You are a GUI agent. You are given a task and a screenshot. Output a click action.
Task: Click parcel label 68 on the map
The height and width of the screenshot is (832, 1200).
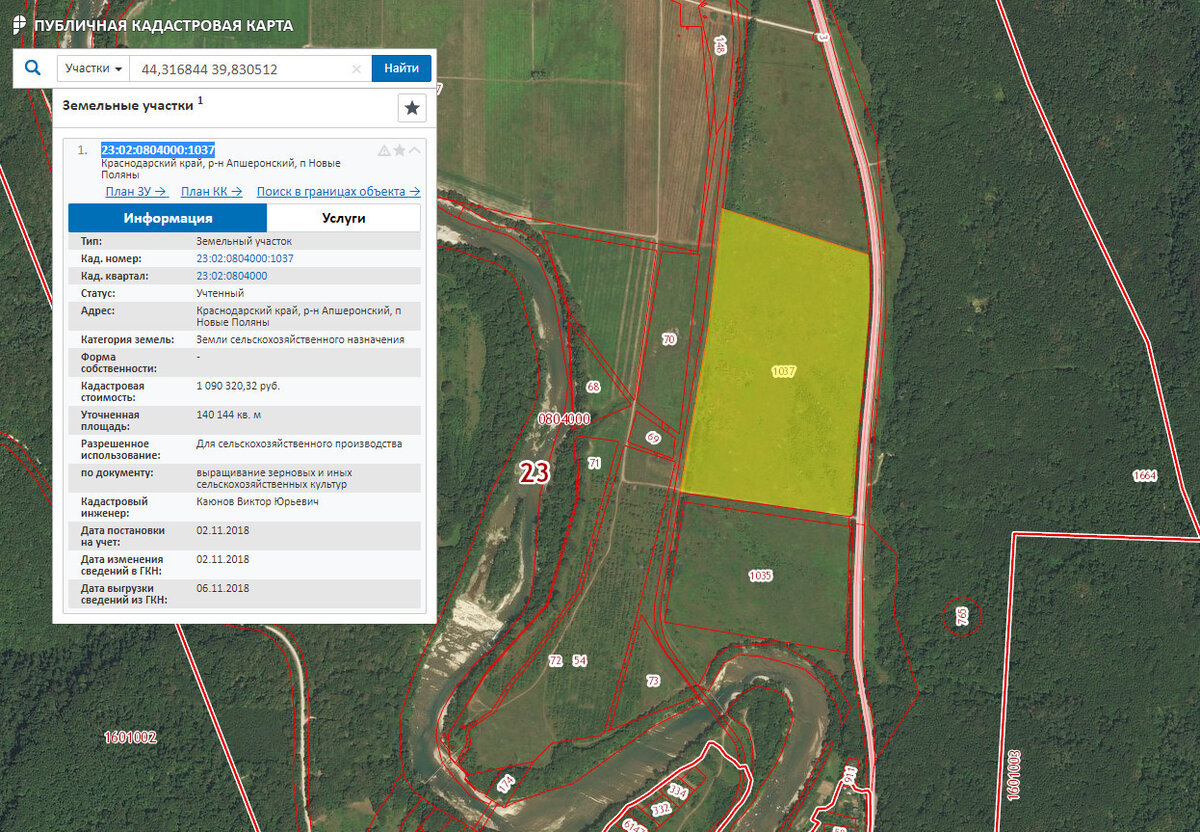click(593, 386)
